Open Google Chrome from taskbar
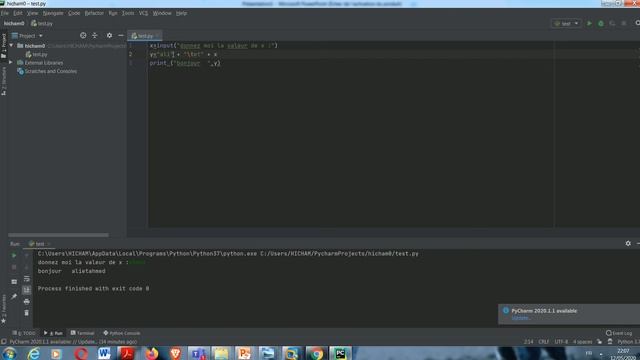 tap(316, 353)
